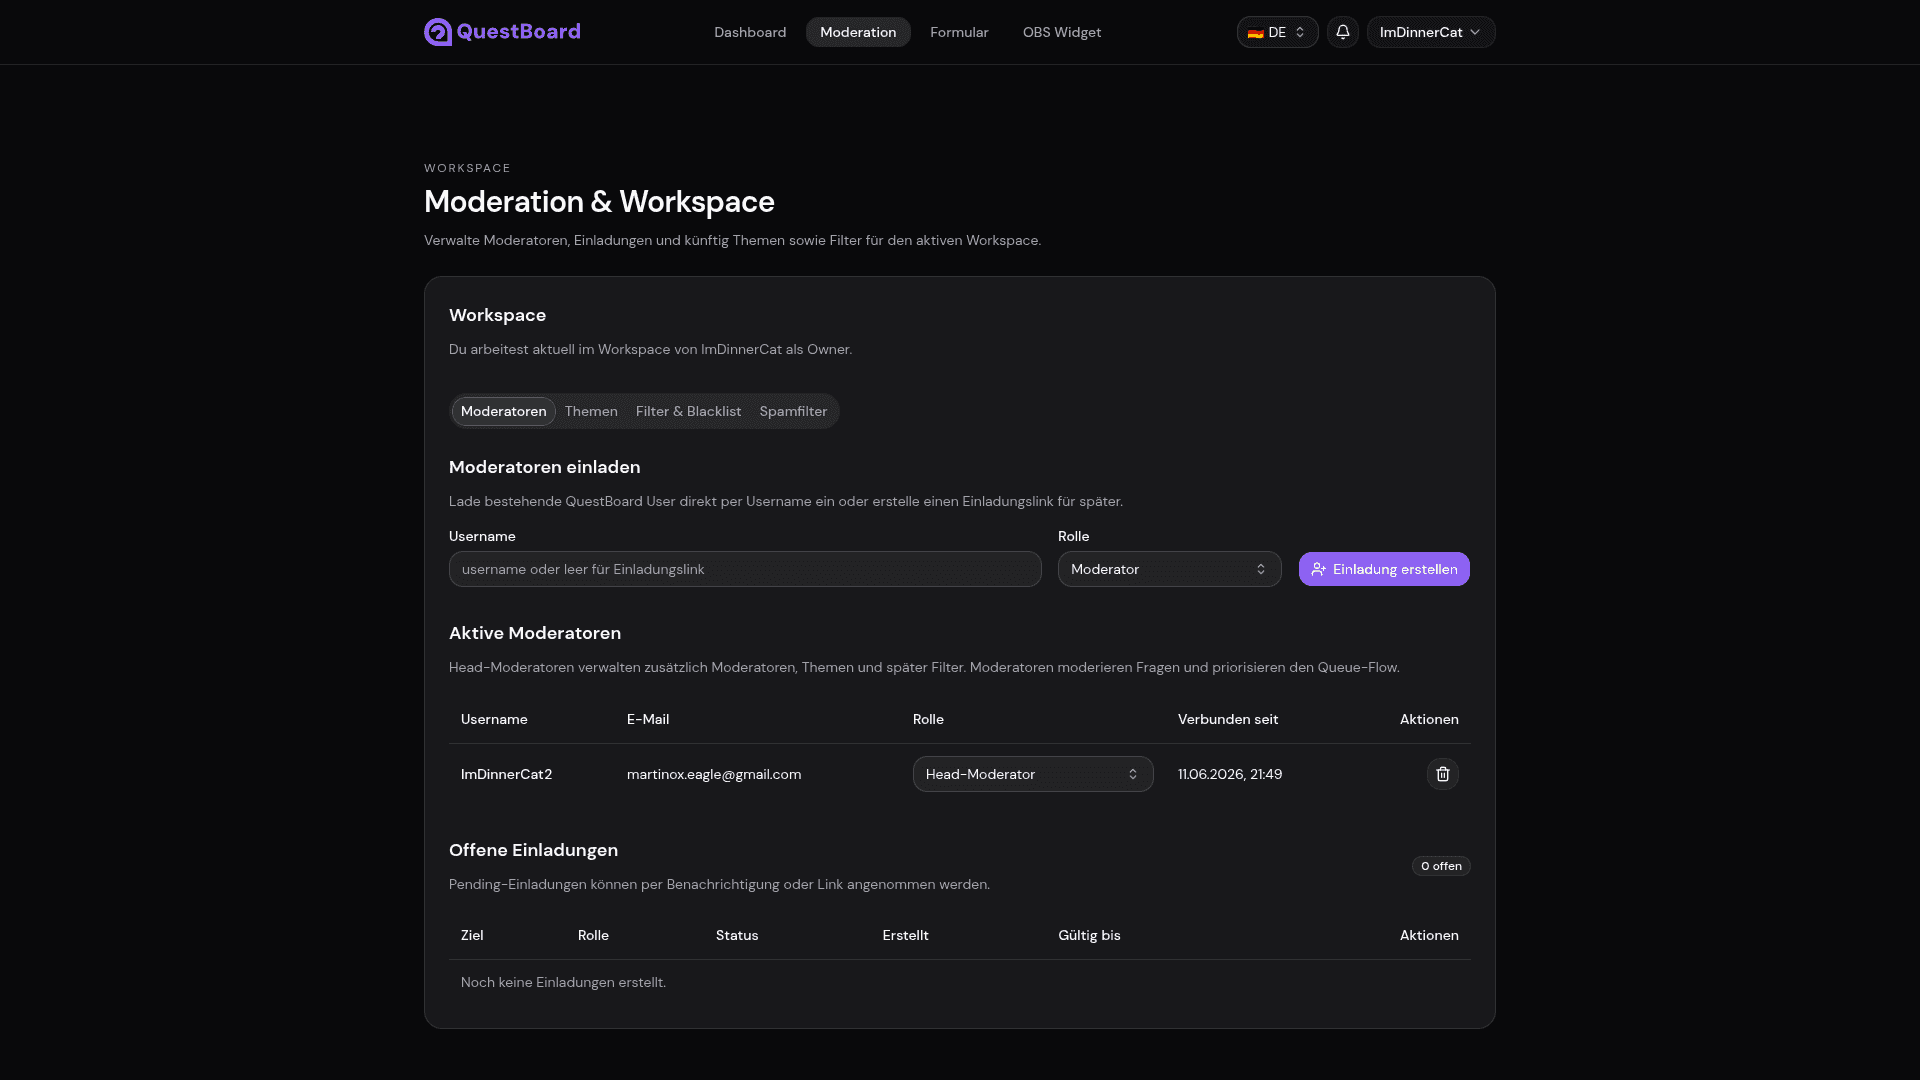Click the Verbunden seit column header
1920x1080 pixels.
coord(1228,719)
